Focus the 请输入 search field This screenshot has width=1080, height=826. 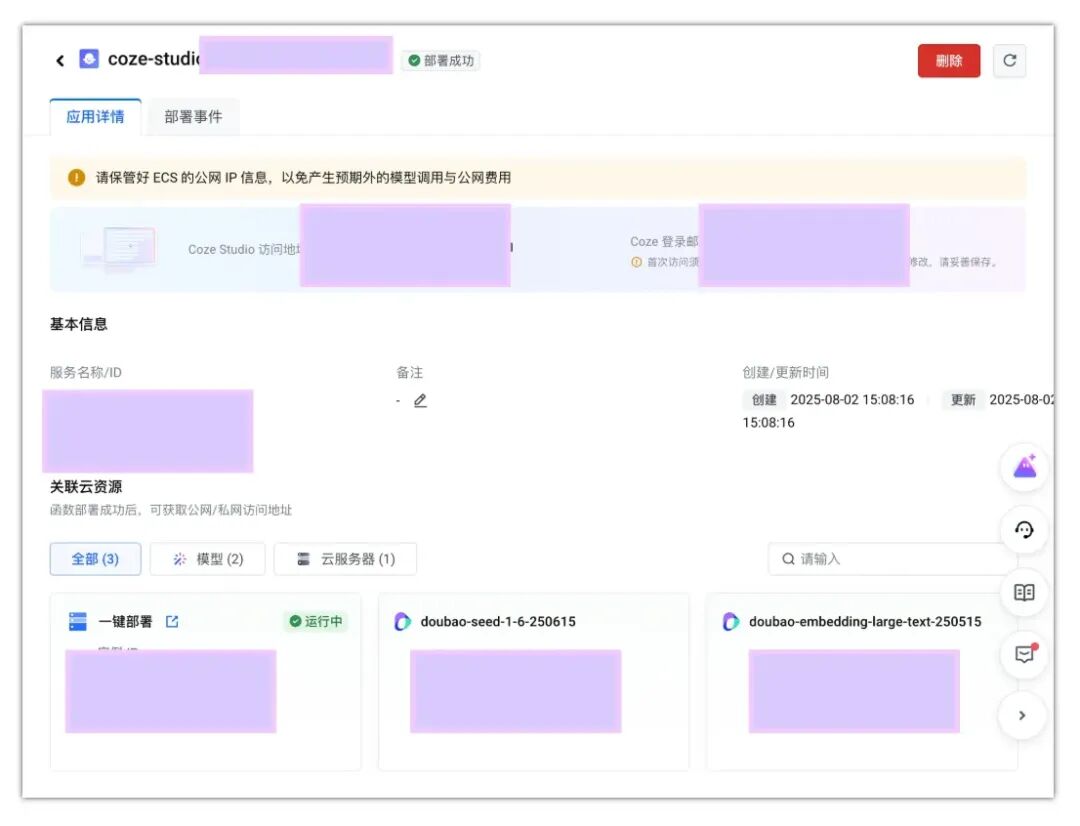892,559
